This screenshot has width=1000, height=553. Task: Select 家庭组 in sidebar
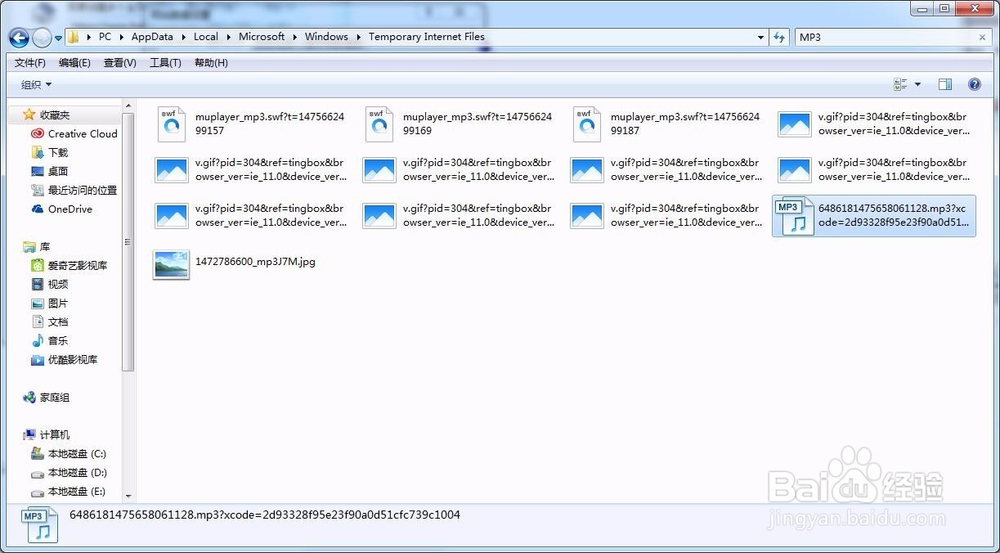point(47,397)
